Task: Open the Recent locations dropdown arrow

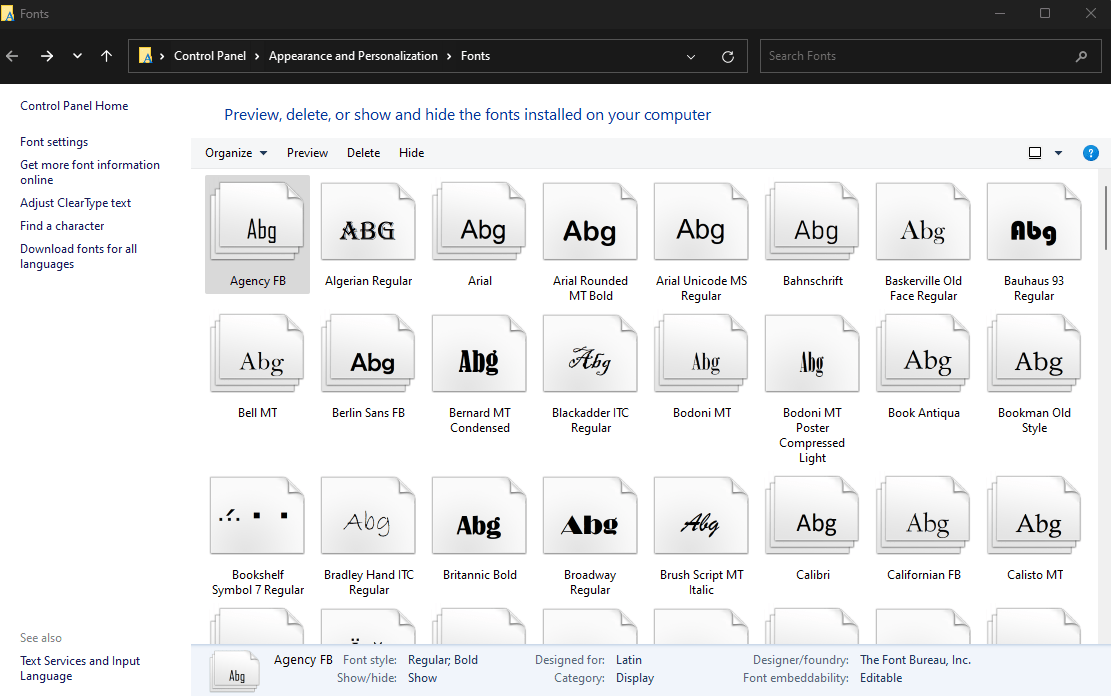Action: 77,56
